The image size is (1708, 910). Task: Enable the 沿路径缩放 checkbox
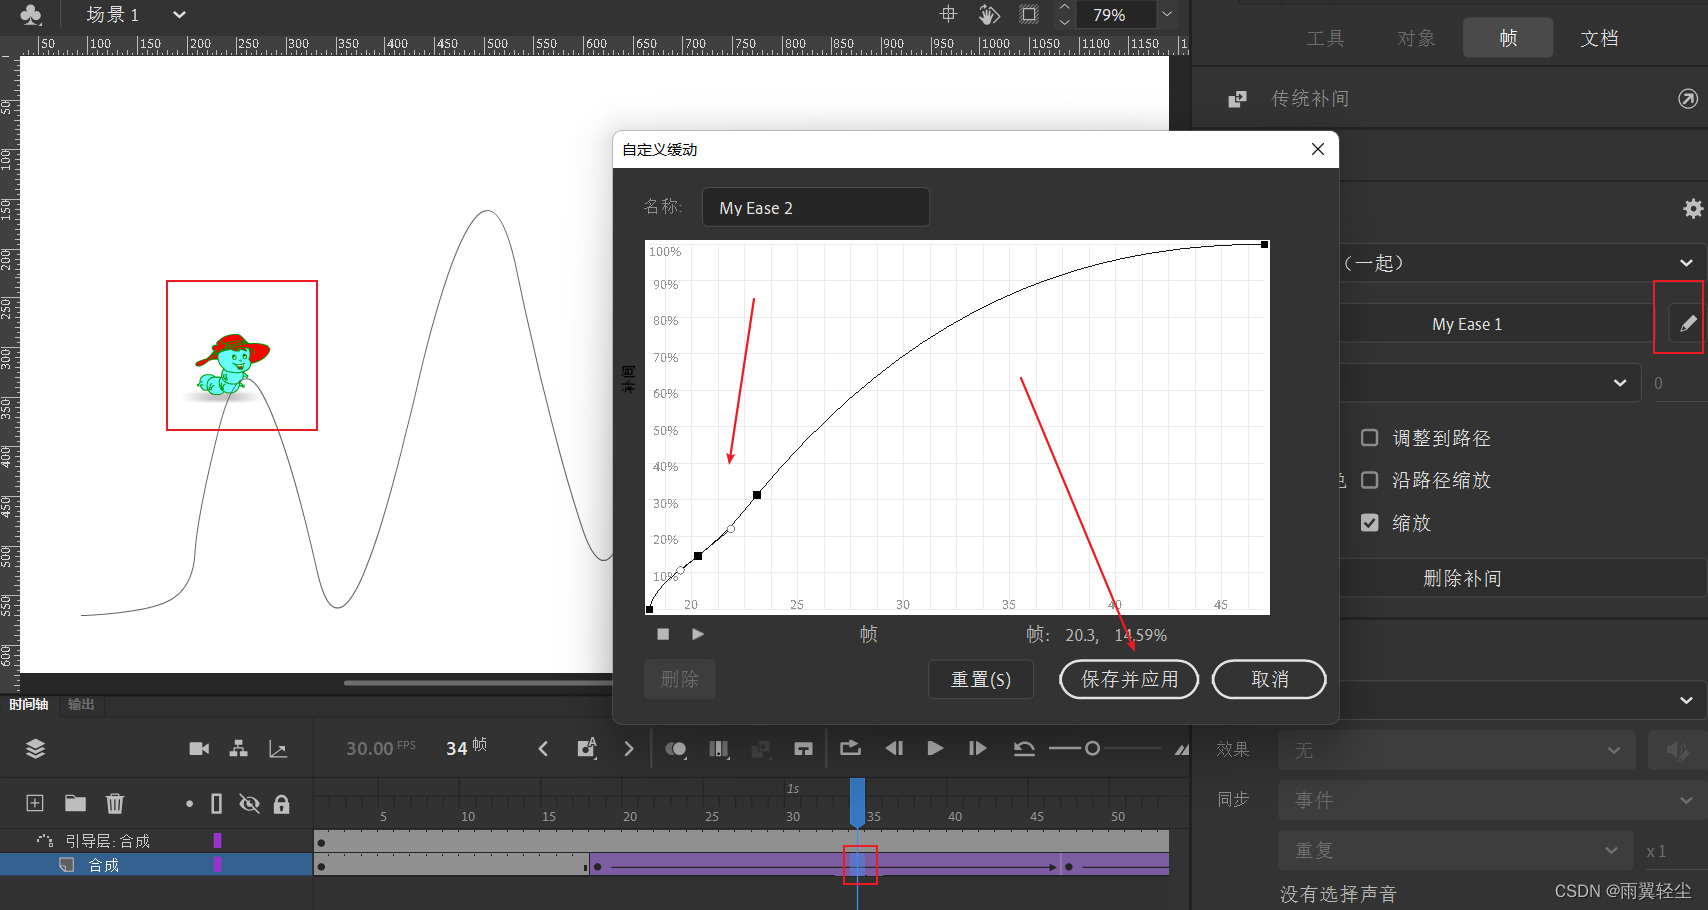1370,480
